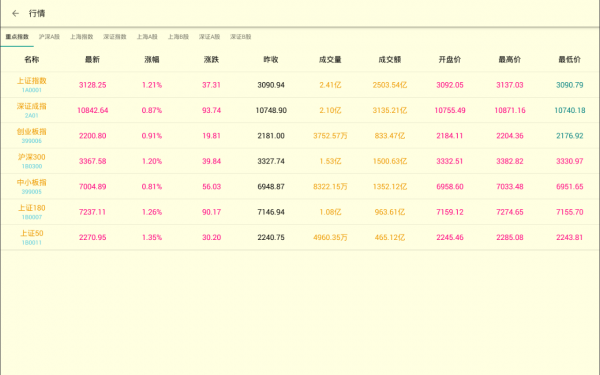Image resolution: width=600 pixels, height=375 pixels.
Task: Click the 成交量 column header
Action: click(x=330, y=60)
